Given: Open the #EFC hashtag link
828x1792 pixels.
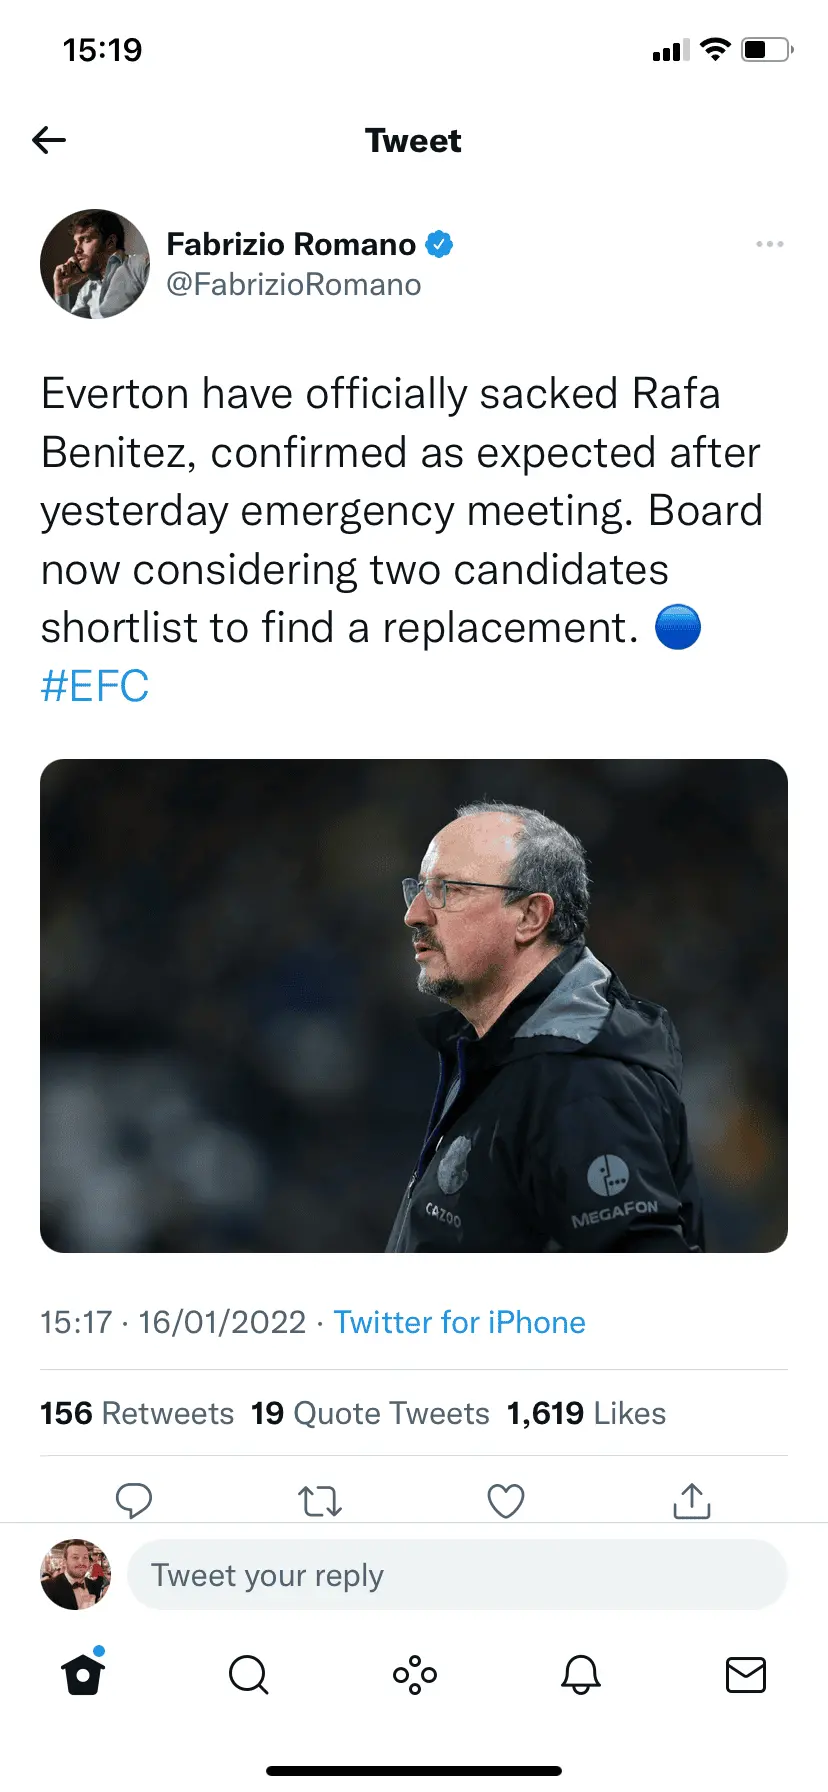Looking at the screenshot, I should coord(95,687).
